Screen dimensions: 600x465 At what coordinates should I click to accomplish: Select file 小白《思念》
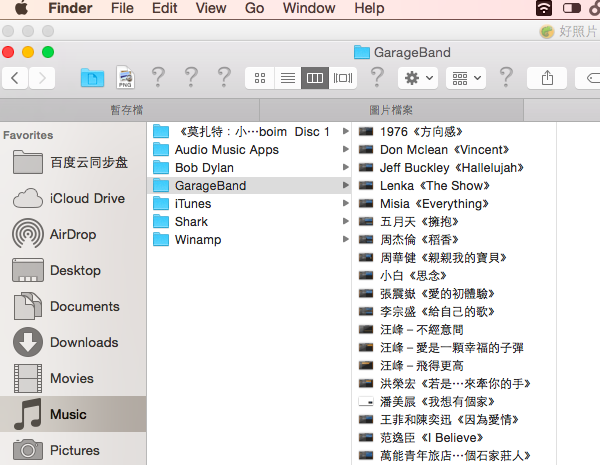coord(454,276)
